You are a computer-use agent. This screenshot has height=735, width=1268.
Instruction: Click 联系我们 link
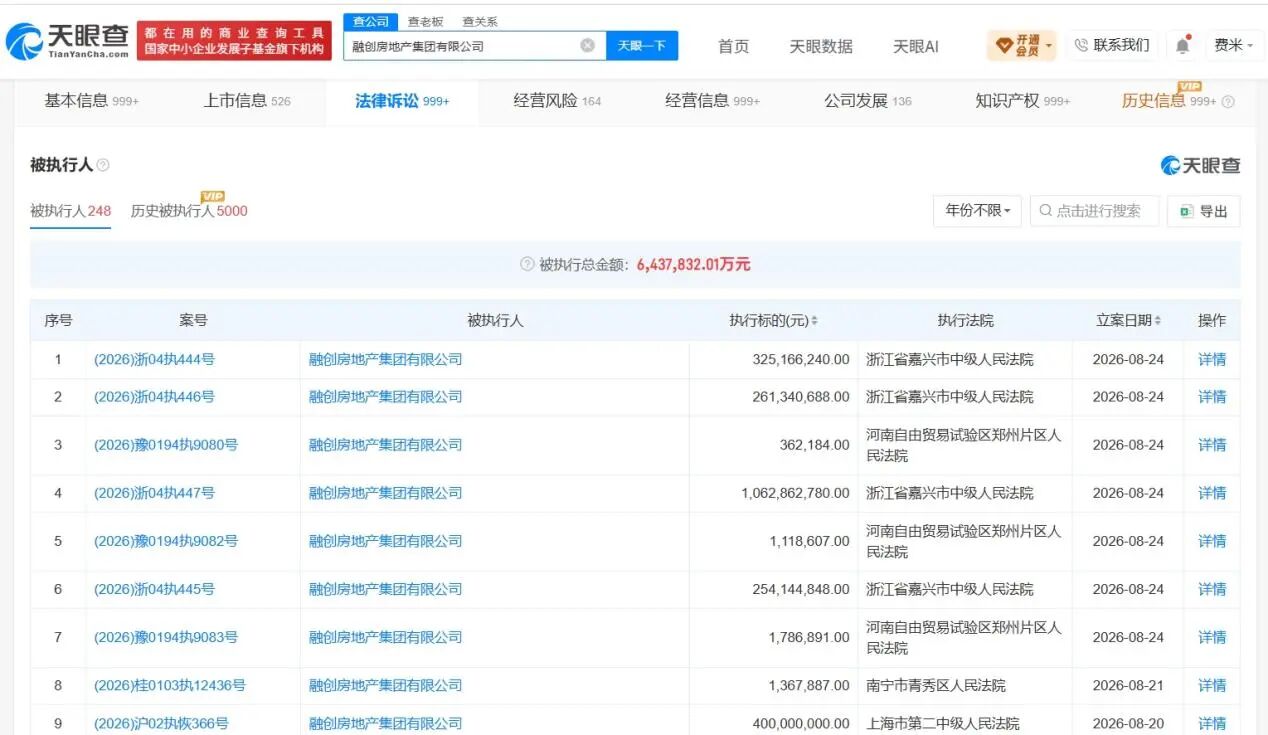coord(1121,46)
